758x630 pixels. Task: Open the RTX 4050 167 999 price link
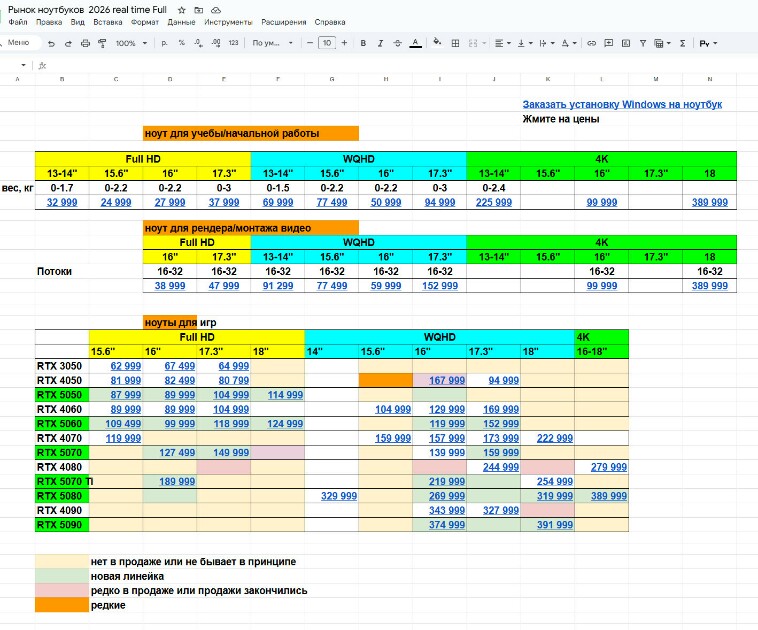coord(447,381)
